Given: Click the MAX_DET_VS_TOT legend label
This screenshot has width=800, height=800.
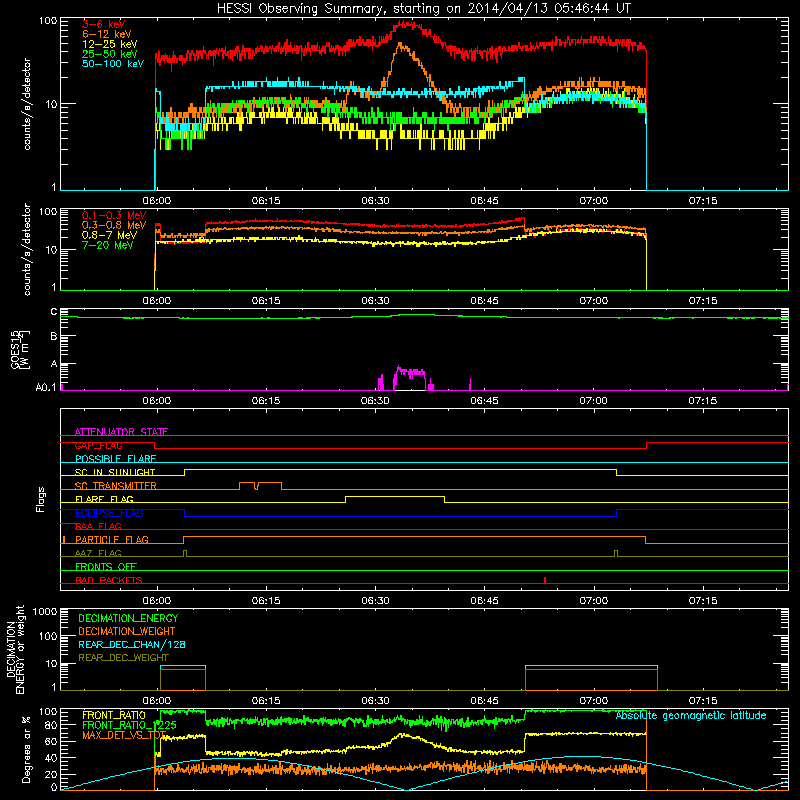Looking at the screenshot, I should (124, 736).
